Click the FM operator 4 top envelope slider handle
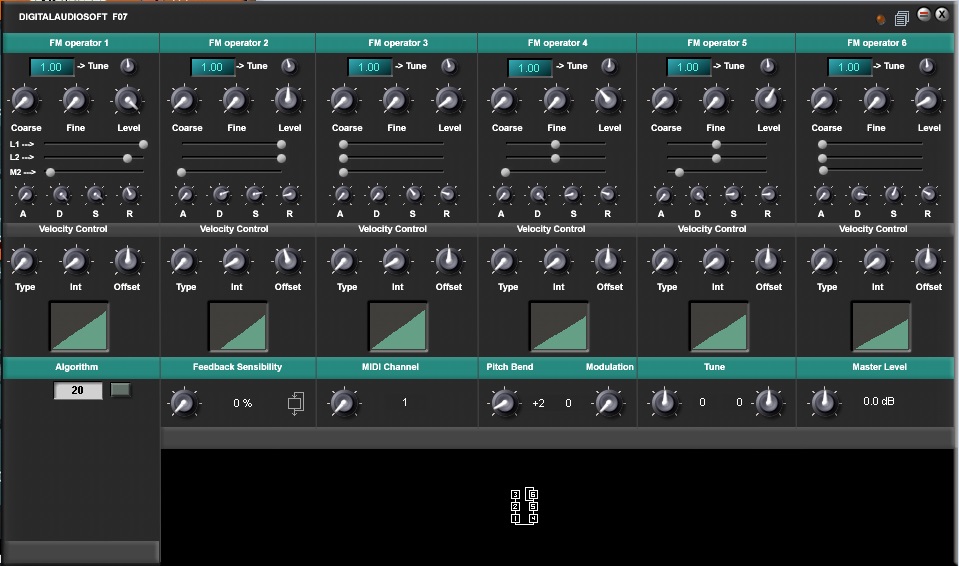Screen dimensions: 959x566 coord(555,144)
